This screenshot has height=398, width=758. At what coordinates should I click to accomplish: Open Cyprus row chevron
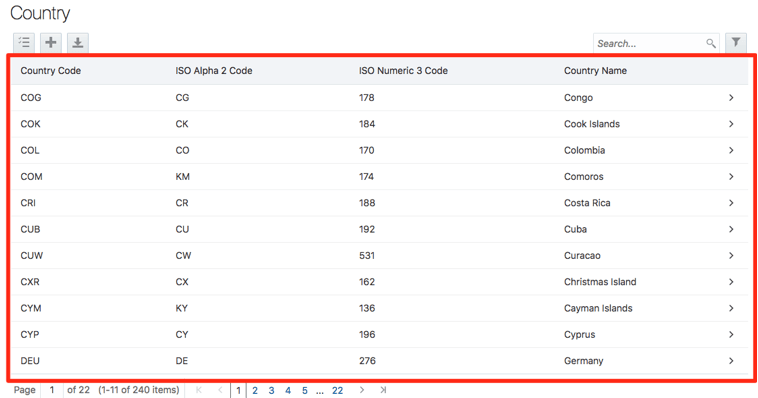(x=731, y=335)
